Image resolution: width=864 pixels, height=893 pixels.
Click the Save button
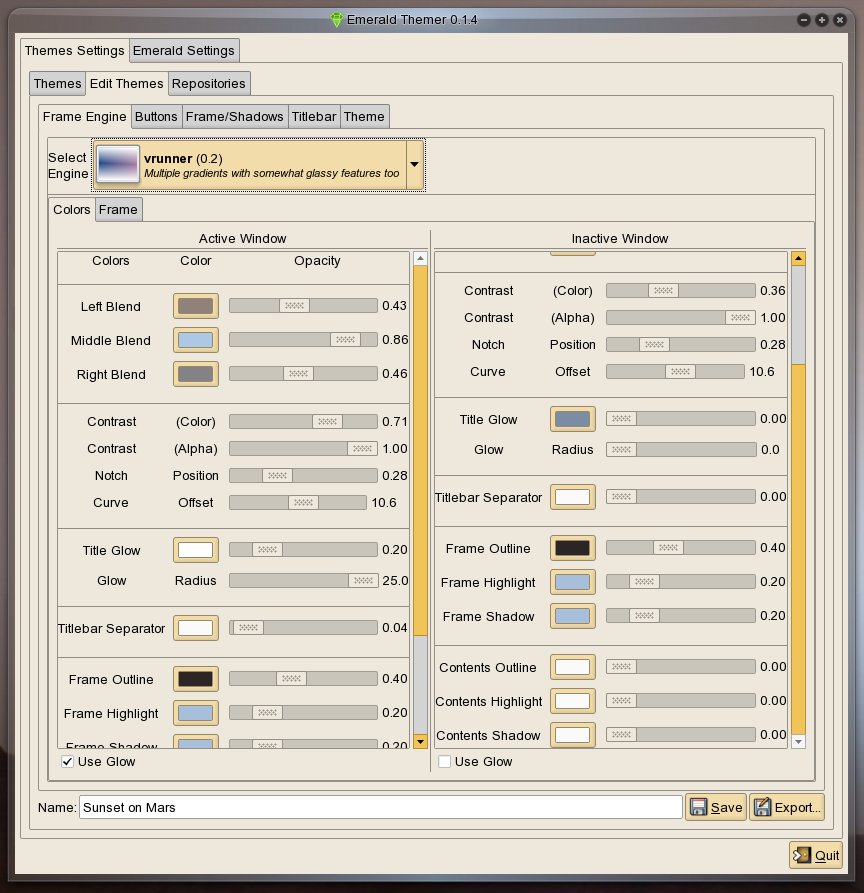coord(716,807)
